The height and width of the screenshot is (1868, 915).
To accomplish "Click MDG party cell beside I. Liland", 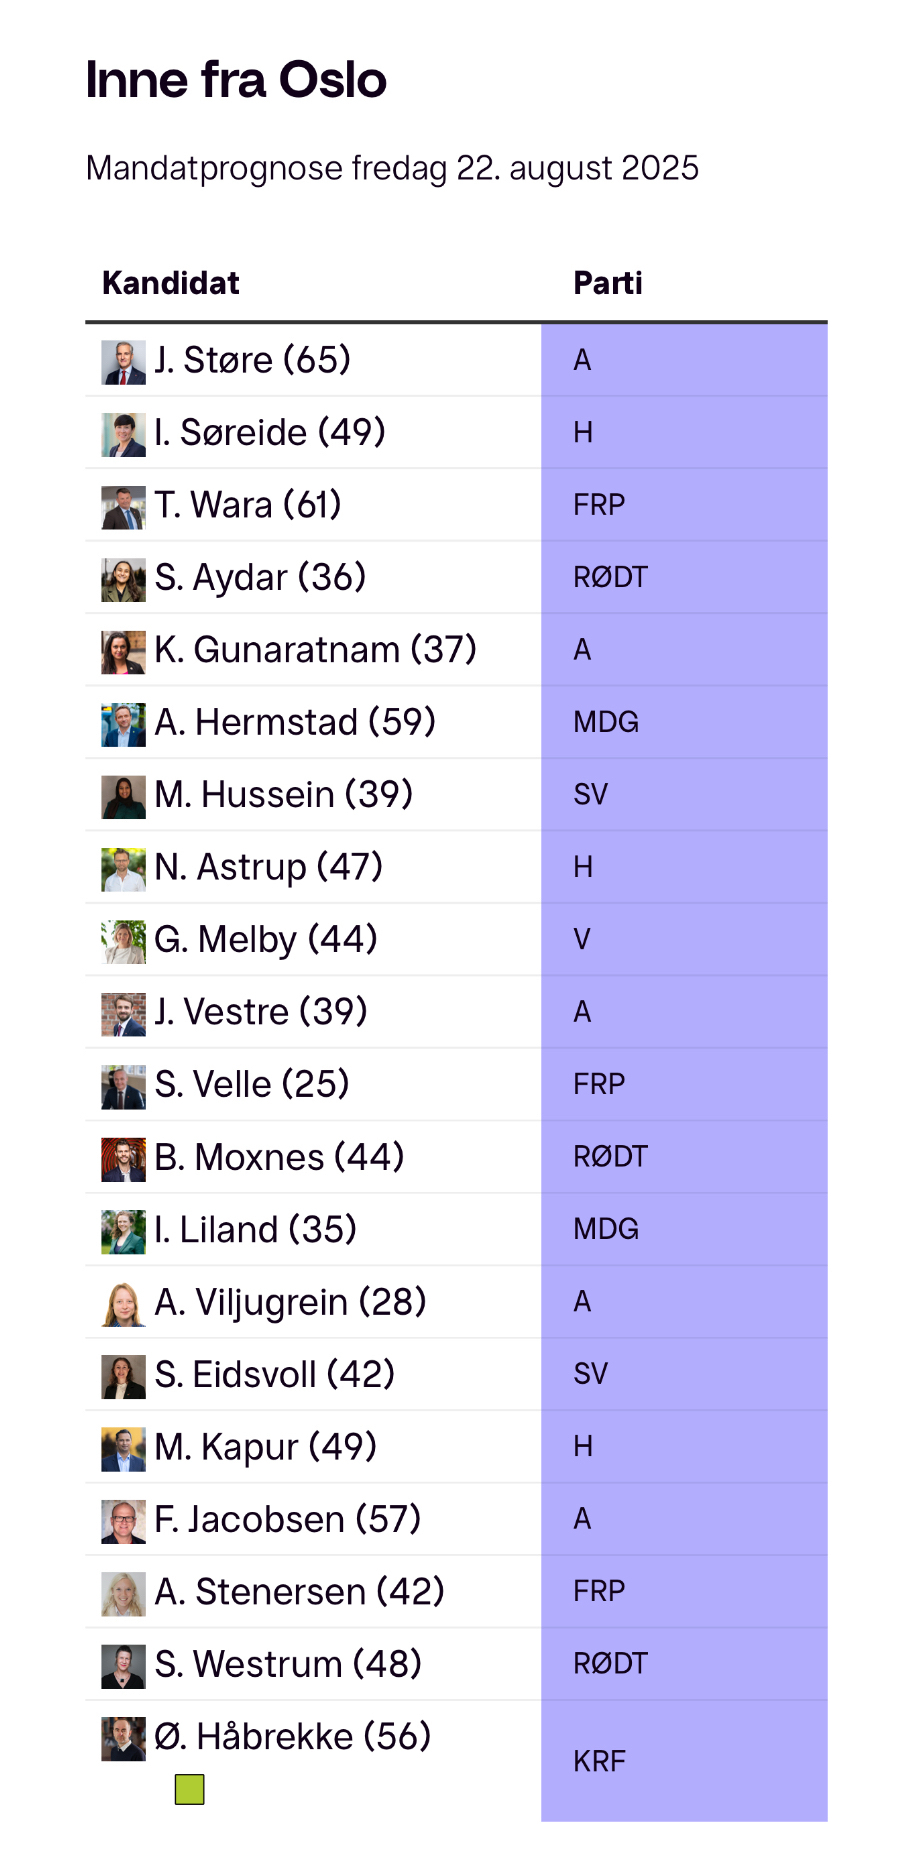I will [x=684, y=1229].
